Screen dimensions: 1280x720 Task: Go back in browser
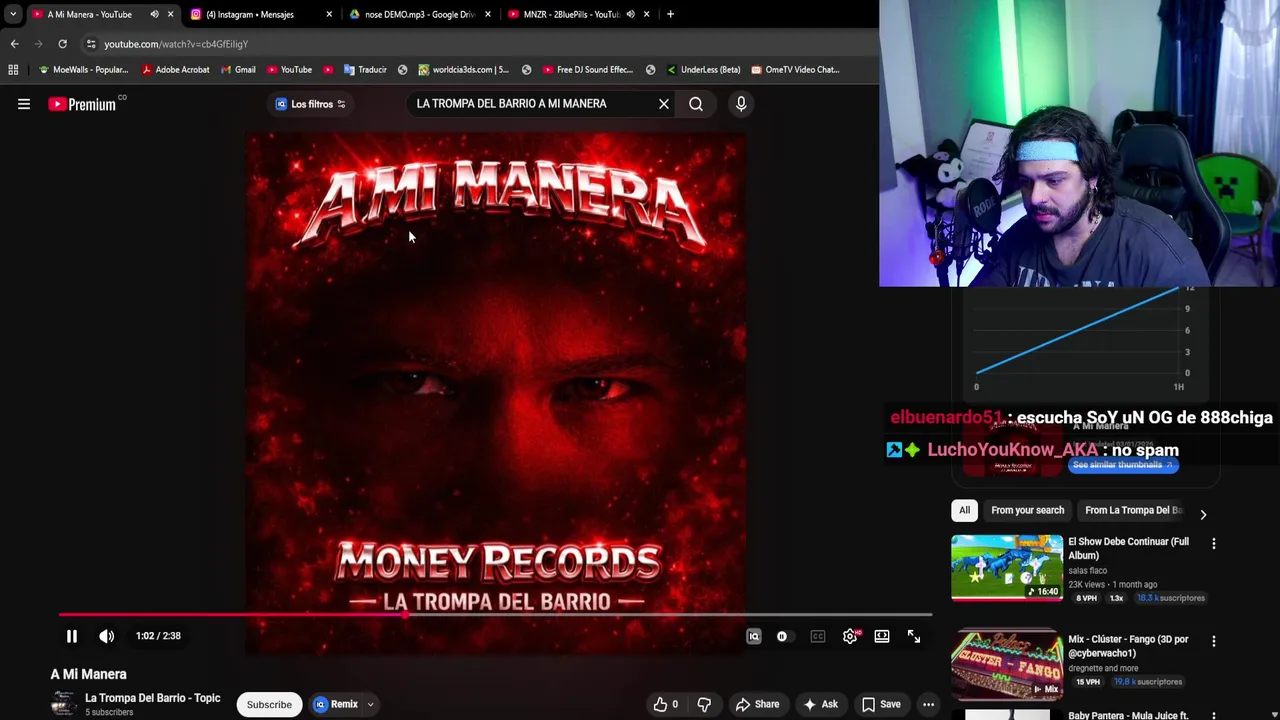(x=14, y=44)
